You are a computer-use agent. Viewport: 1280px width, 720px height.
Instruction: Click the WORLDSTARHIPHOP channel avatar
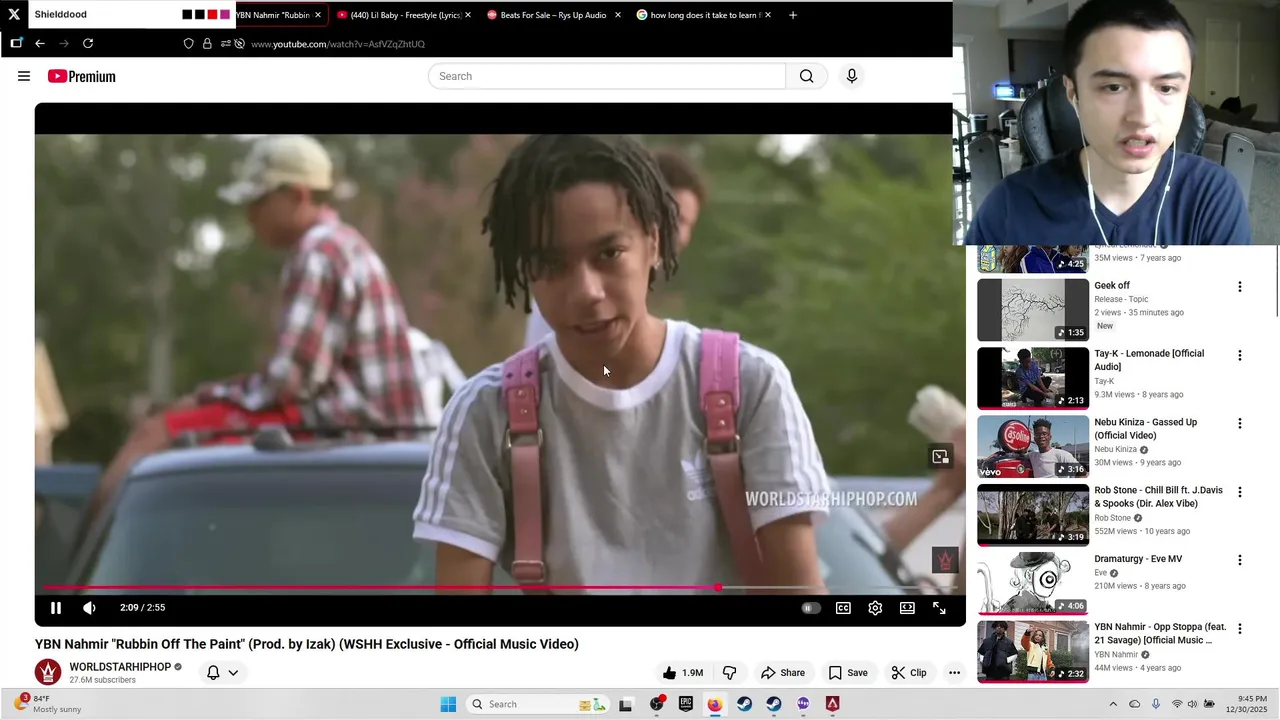[x=48, y=672]
